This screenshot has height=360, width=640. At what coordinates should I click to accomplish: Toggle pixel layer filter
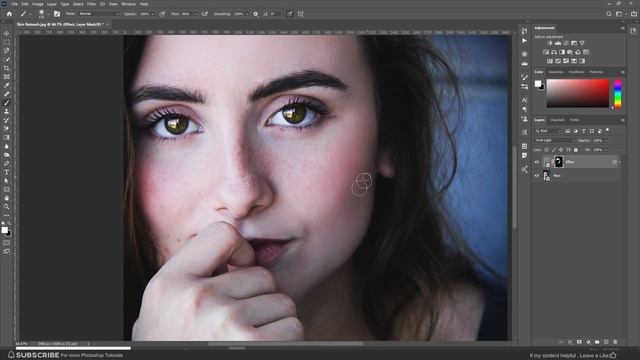pos(567,131)
